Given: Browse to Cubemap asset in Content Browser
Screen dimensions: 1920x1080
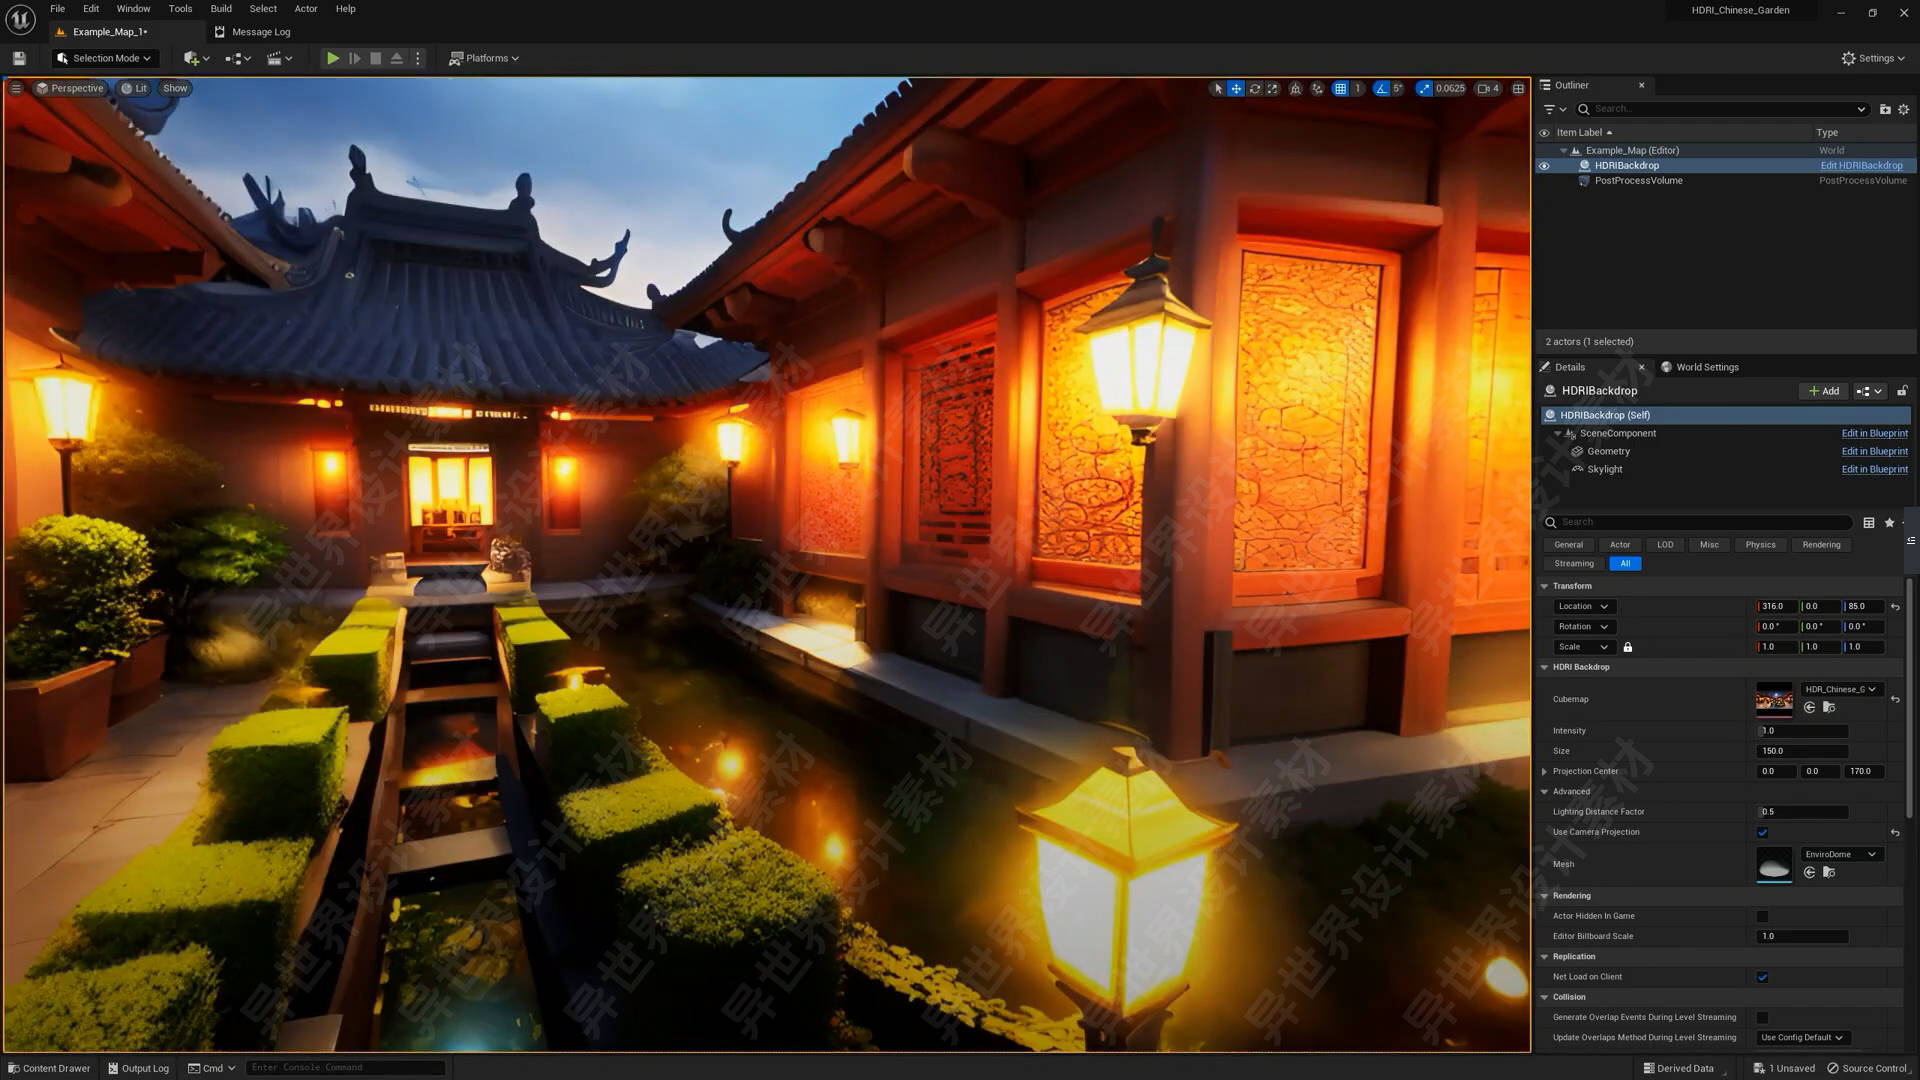Looking at the screenshot, I should point(1829,707).
